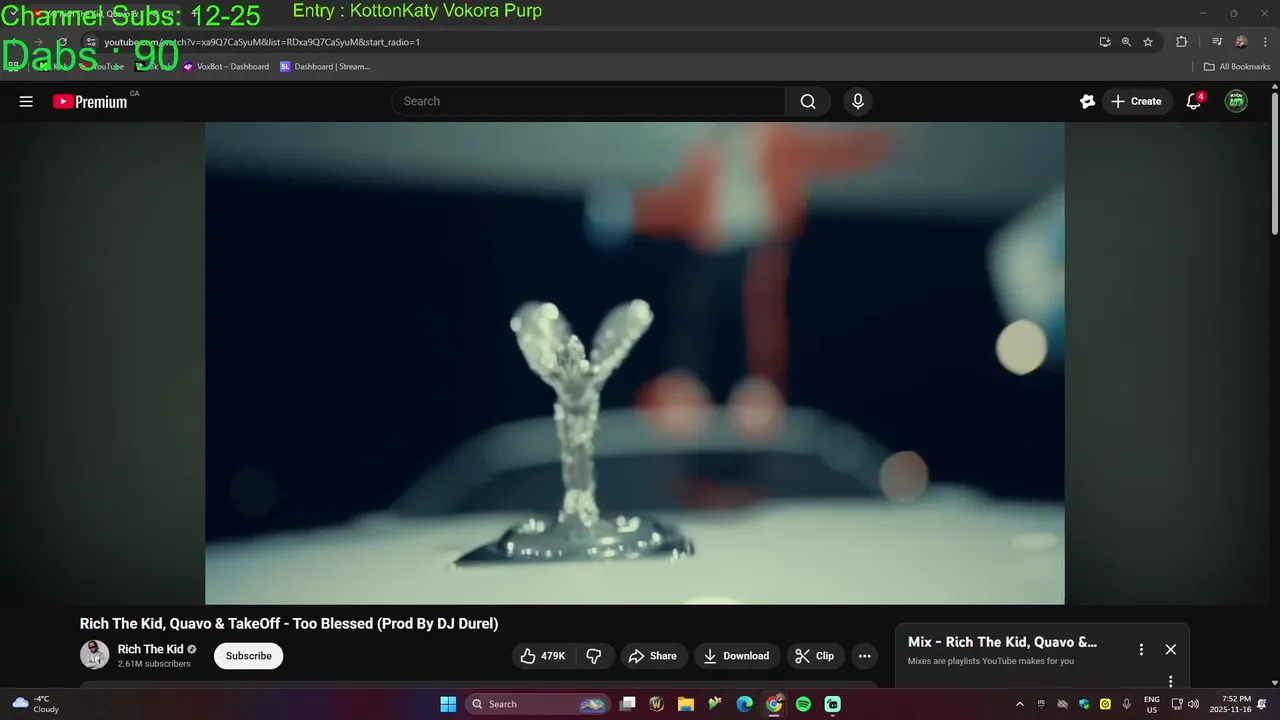Screen dimensions: 1280x720
Task: Start voice search with the microphone
Action: (857, 101)
